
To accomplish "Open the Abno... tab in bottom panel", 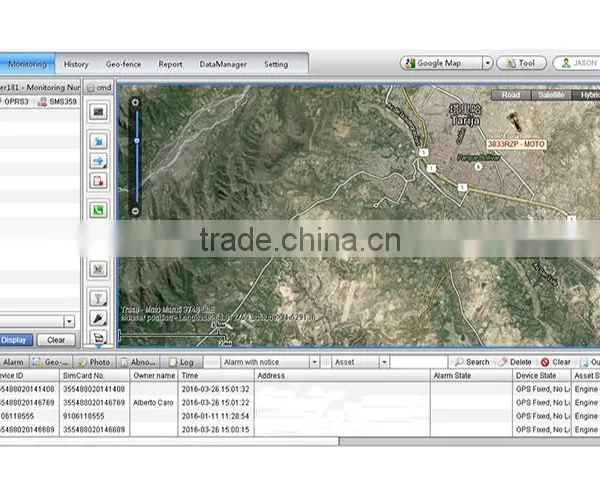I will click(x=138, y=362).
